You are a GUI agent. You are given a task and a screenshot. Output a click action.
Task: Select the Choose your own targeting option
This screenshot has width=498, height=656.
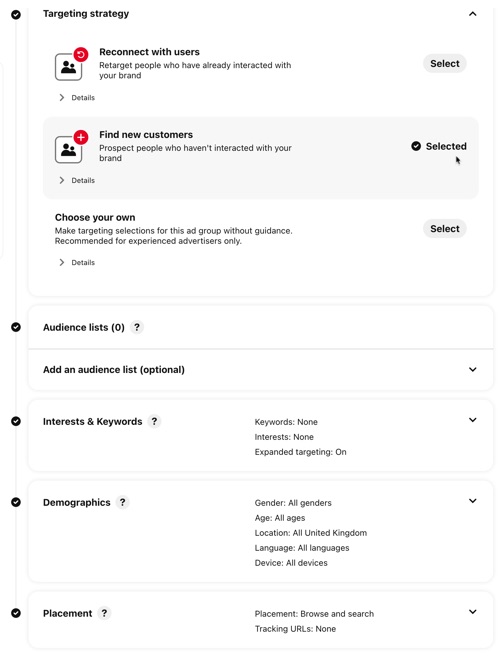tap(444, 229)
